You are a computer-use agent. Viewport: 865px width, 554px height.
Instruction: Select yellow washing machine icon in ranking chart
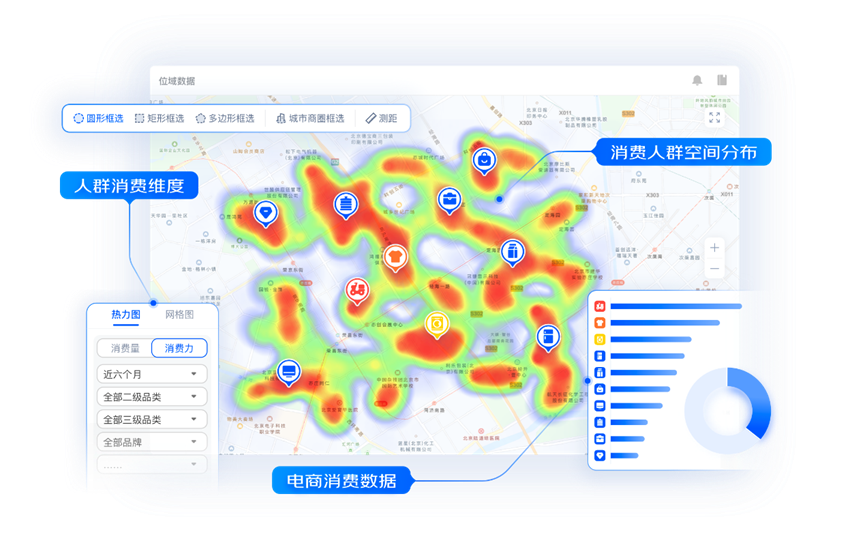(600, 339)
